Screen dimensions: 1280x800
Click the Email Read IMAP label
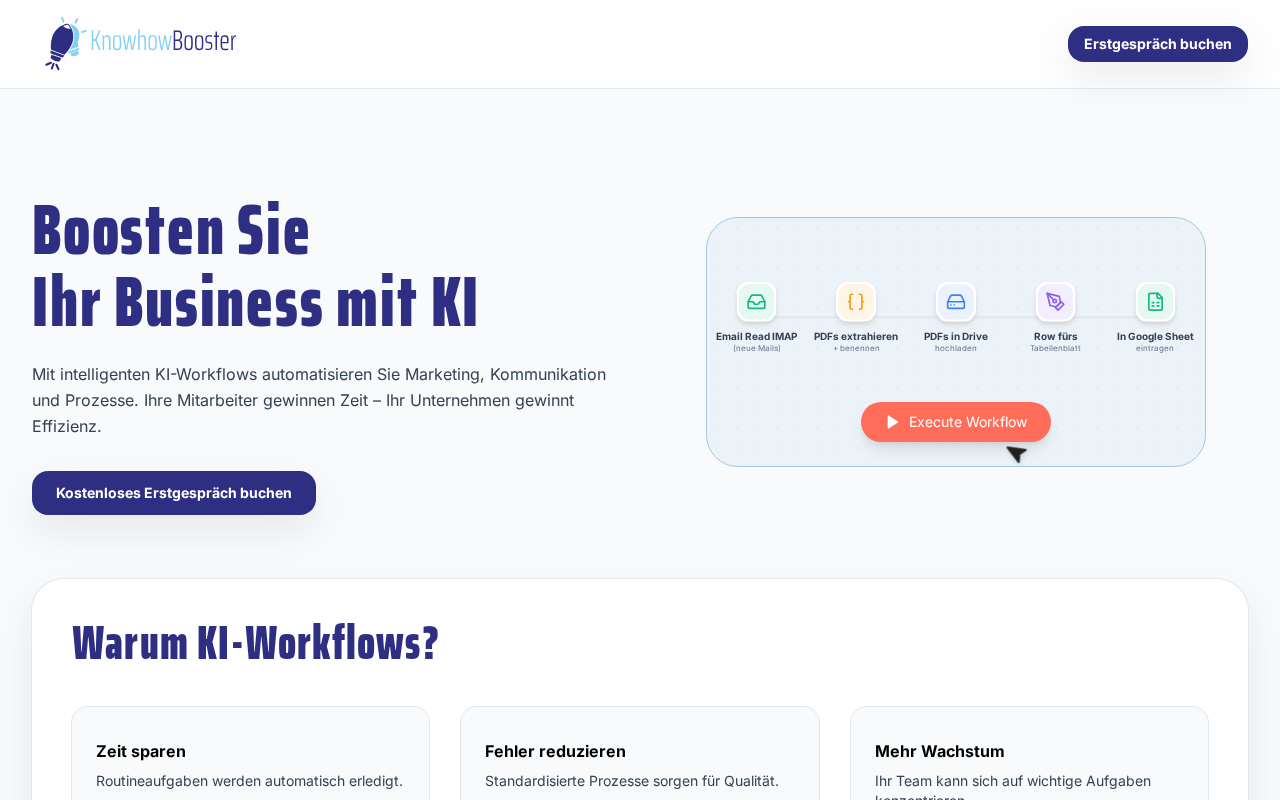click(756, 337)
